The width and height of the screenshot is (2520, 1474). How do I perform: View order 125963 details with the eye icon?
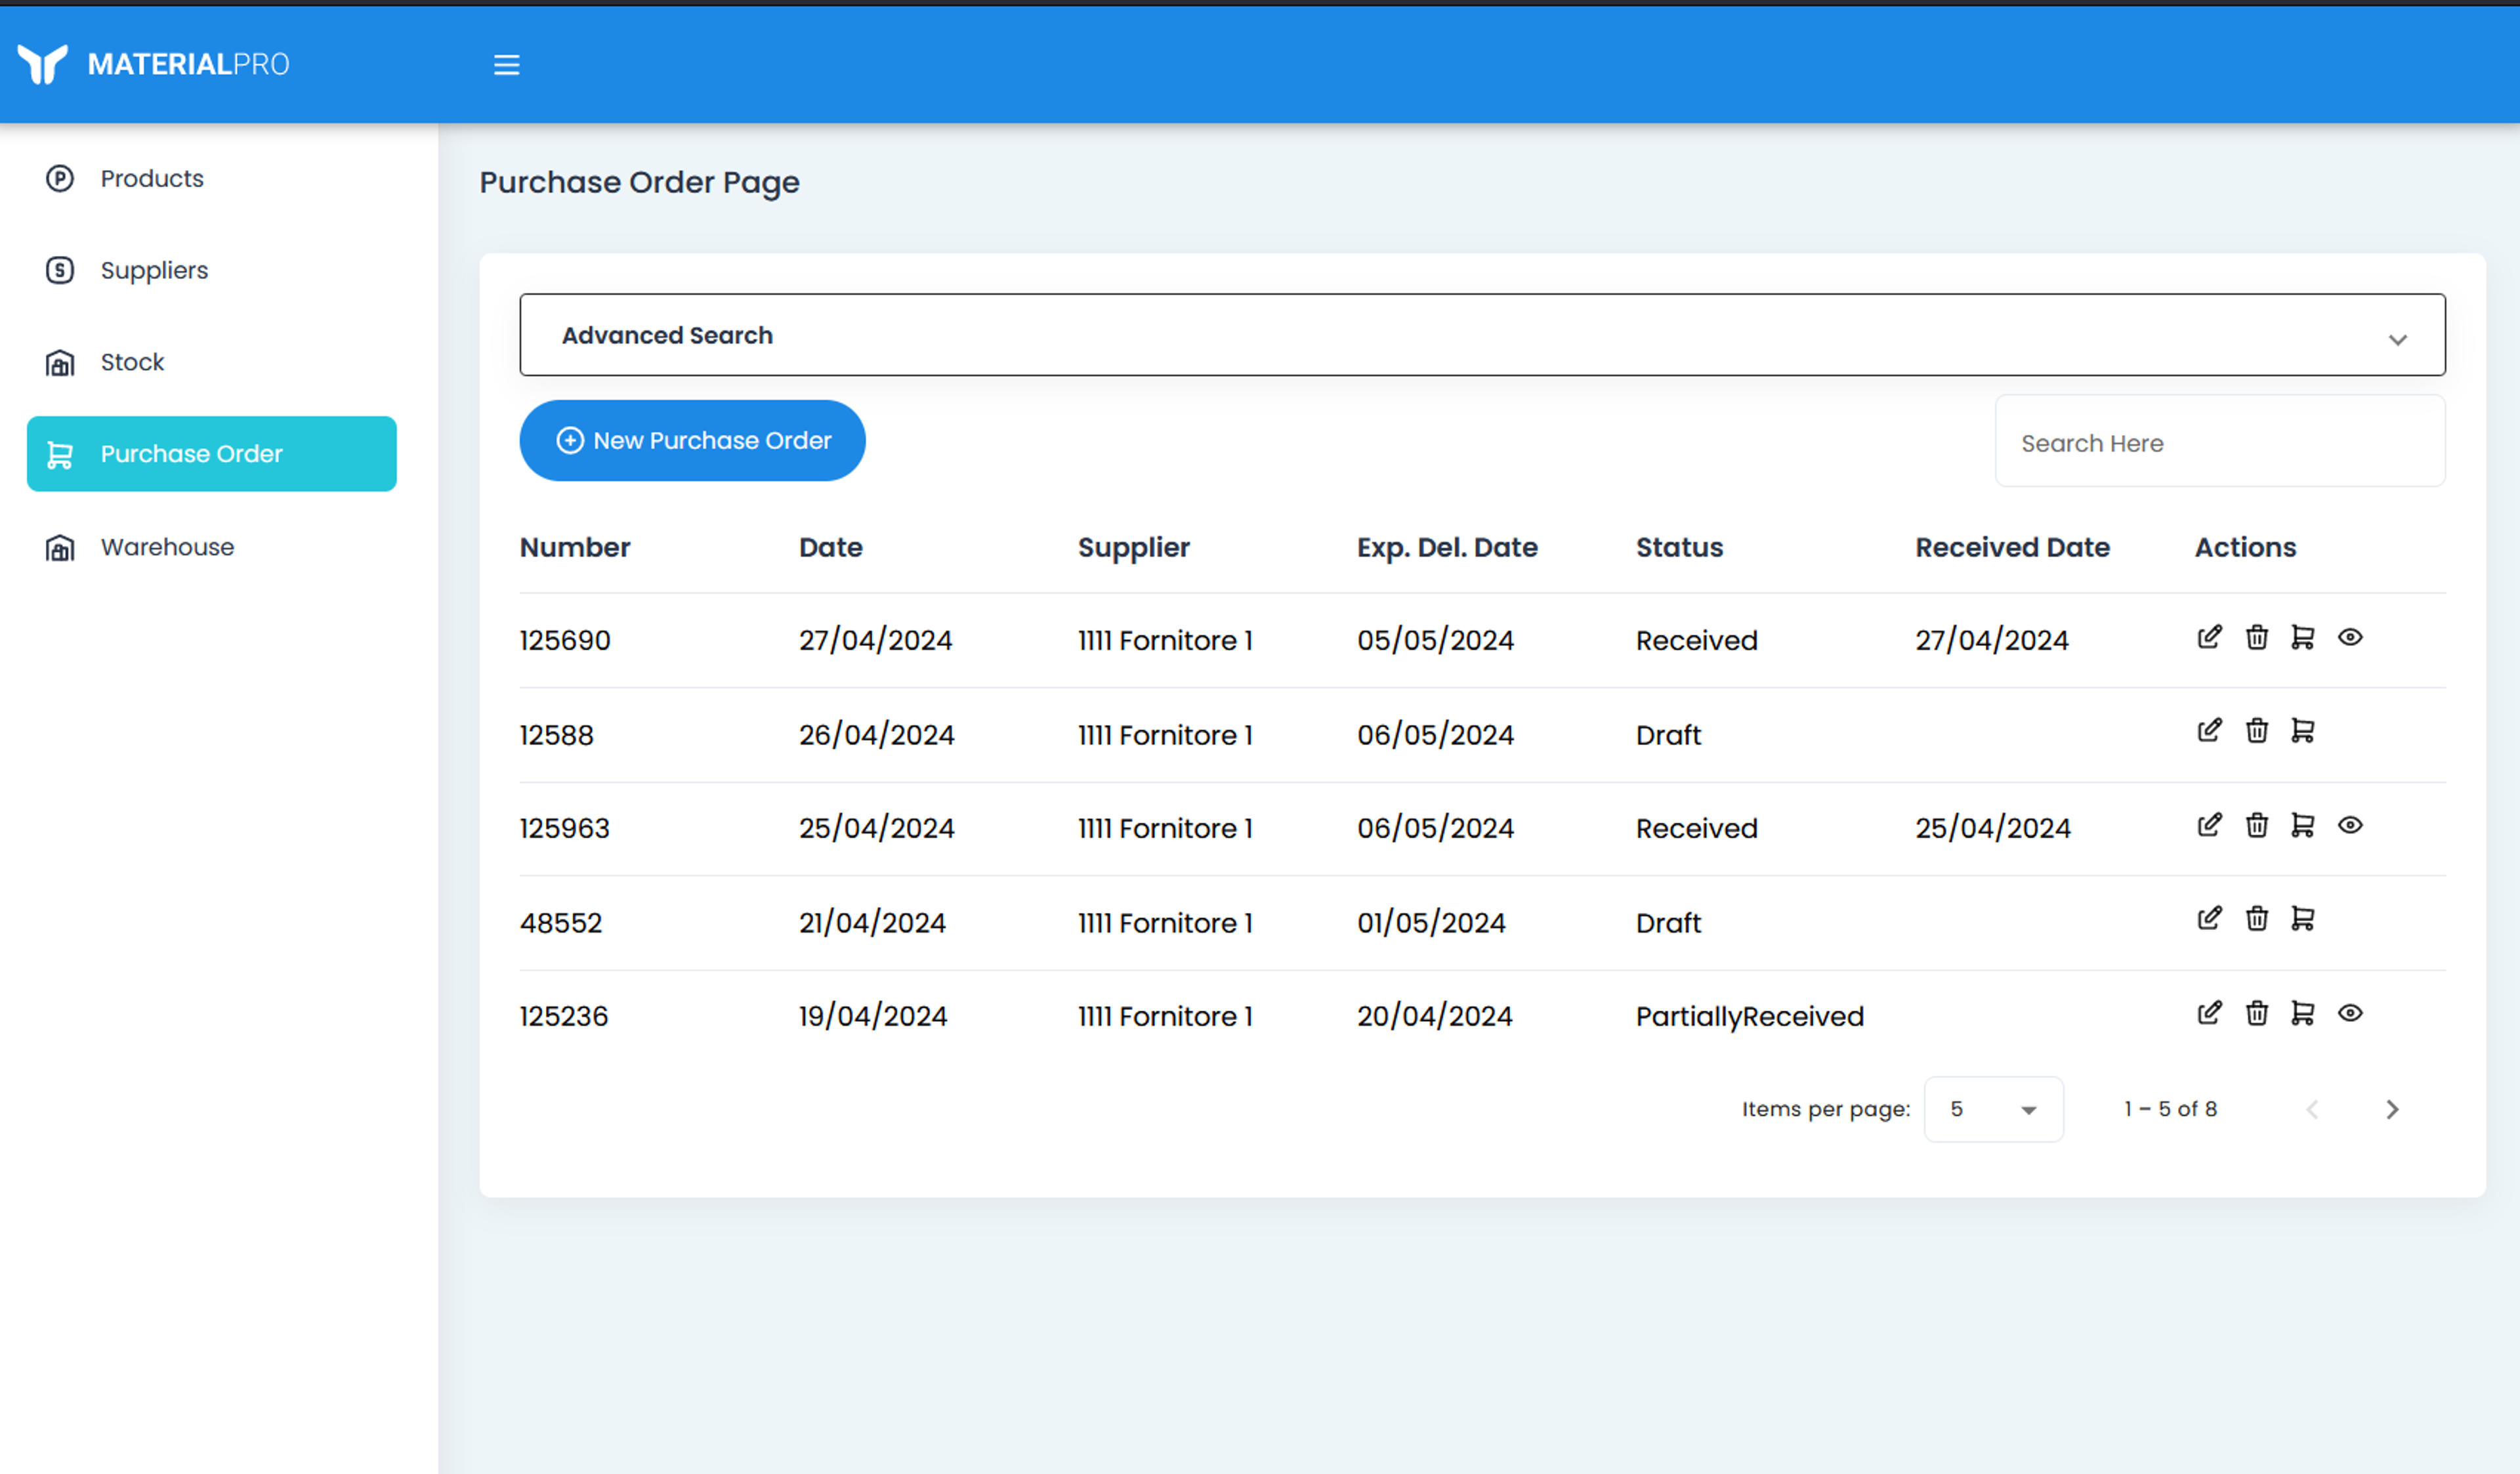click(2350, 825)
